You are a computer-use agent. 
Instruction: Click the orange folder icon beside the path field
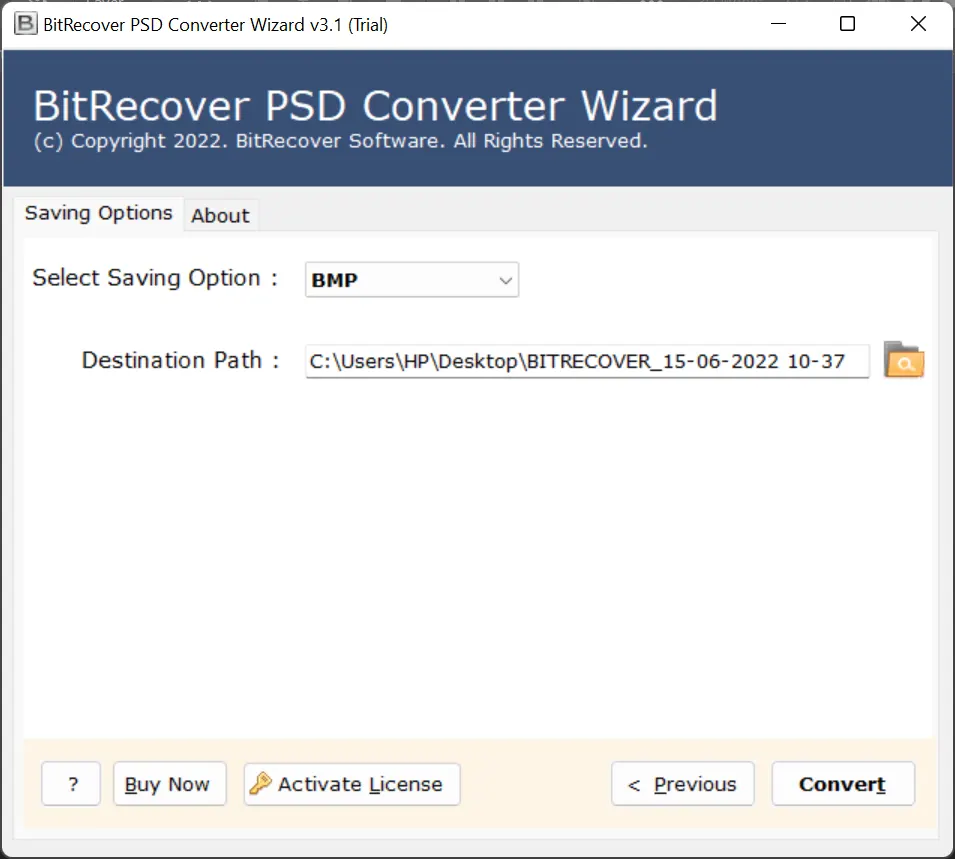click(x=903, y=361)
